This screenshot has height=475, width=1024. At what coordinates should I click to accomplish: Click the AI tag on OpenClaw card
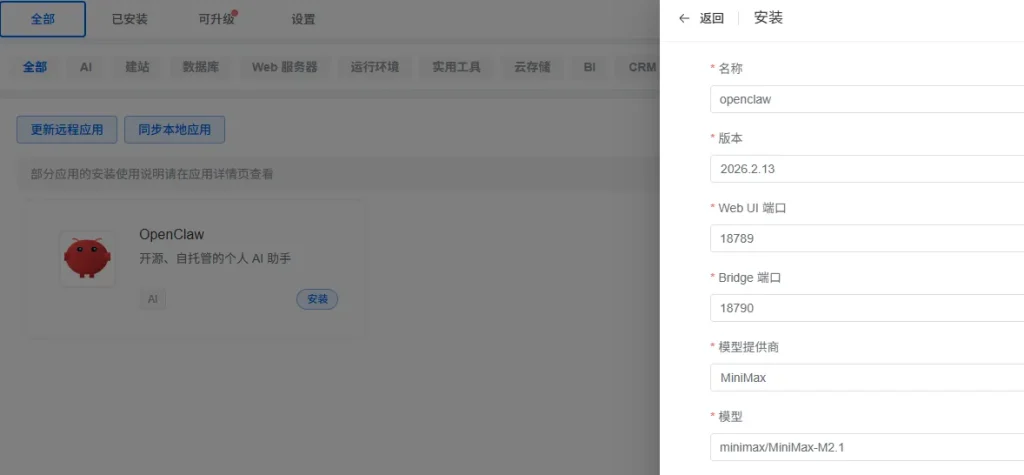pos(153,299)
